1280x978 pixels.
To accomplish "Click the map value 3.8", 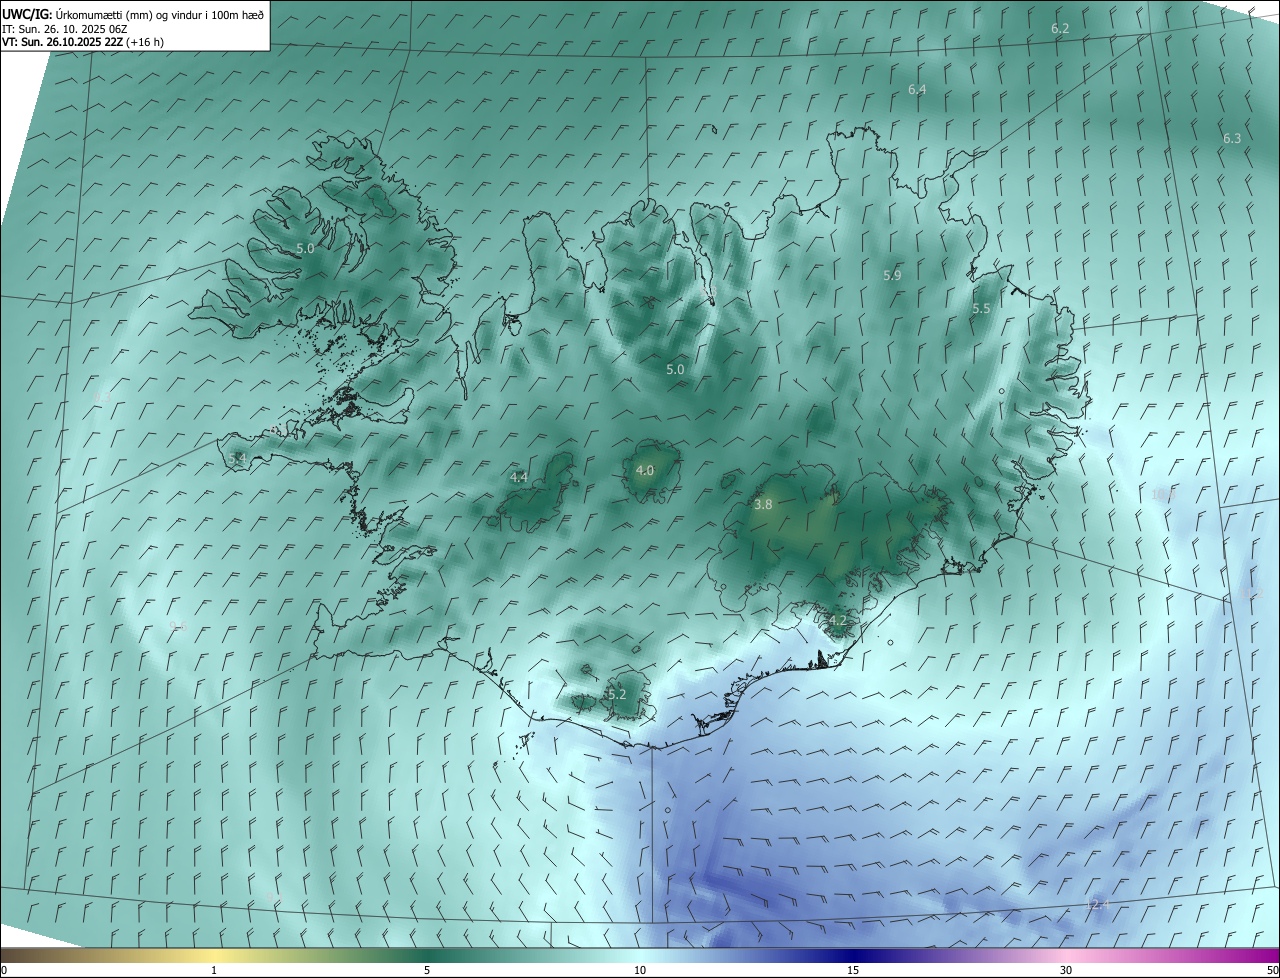I will [x=763, y=505].
